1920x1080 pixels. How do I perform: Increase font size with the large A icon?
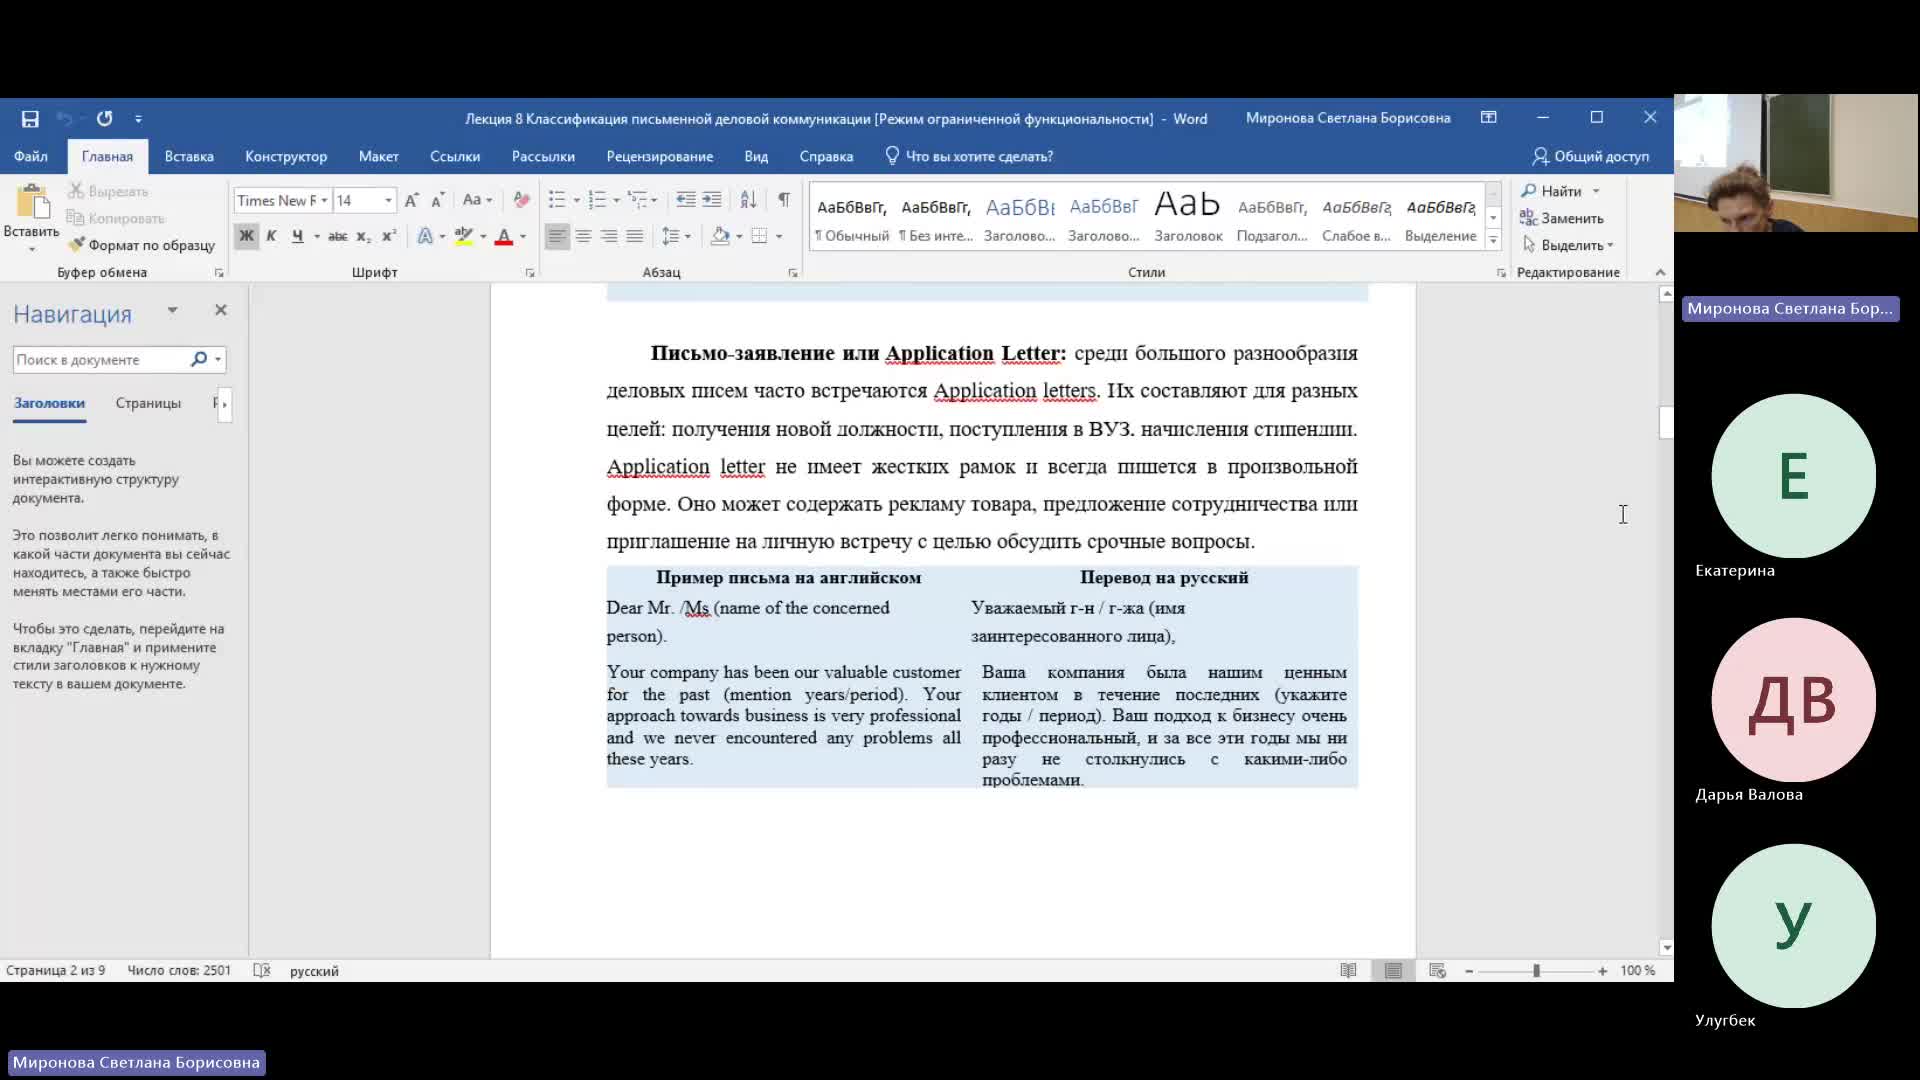[x=411, y=200]
